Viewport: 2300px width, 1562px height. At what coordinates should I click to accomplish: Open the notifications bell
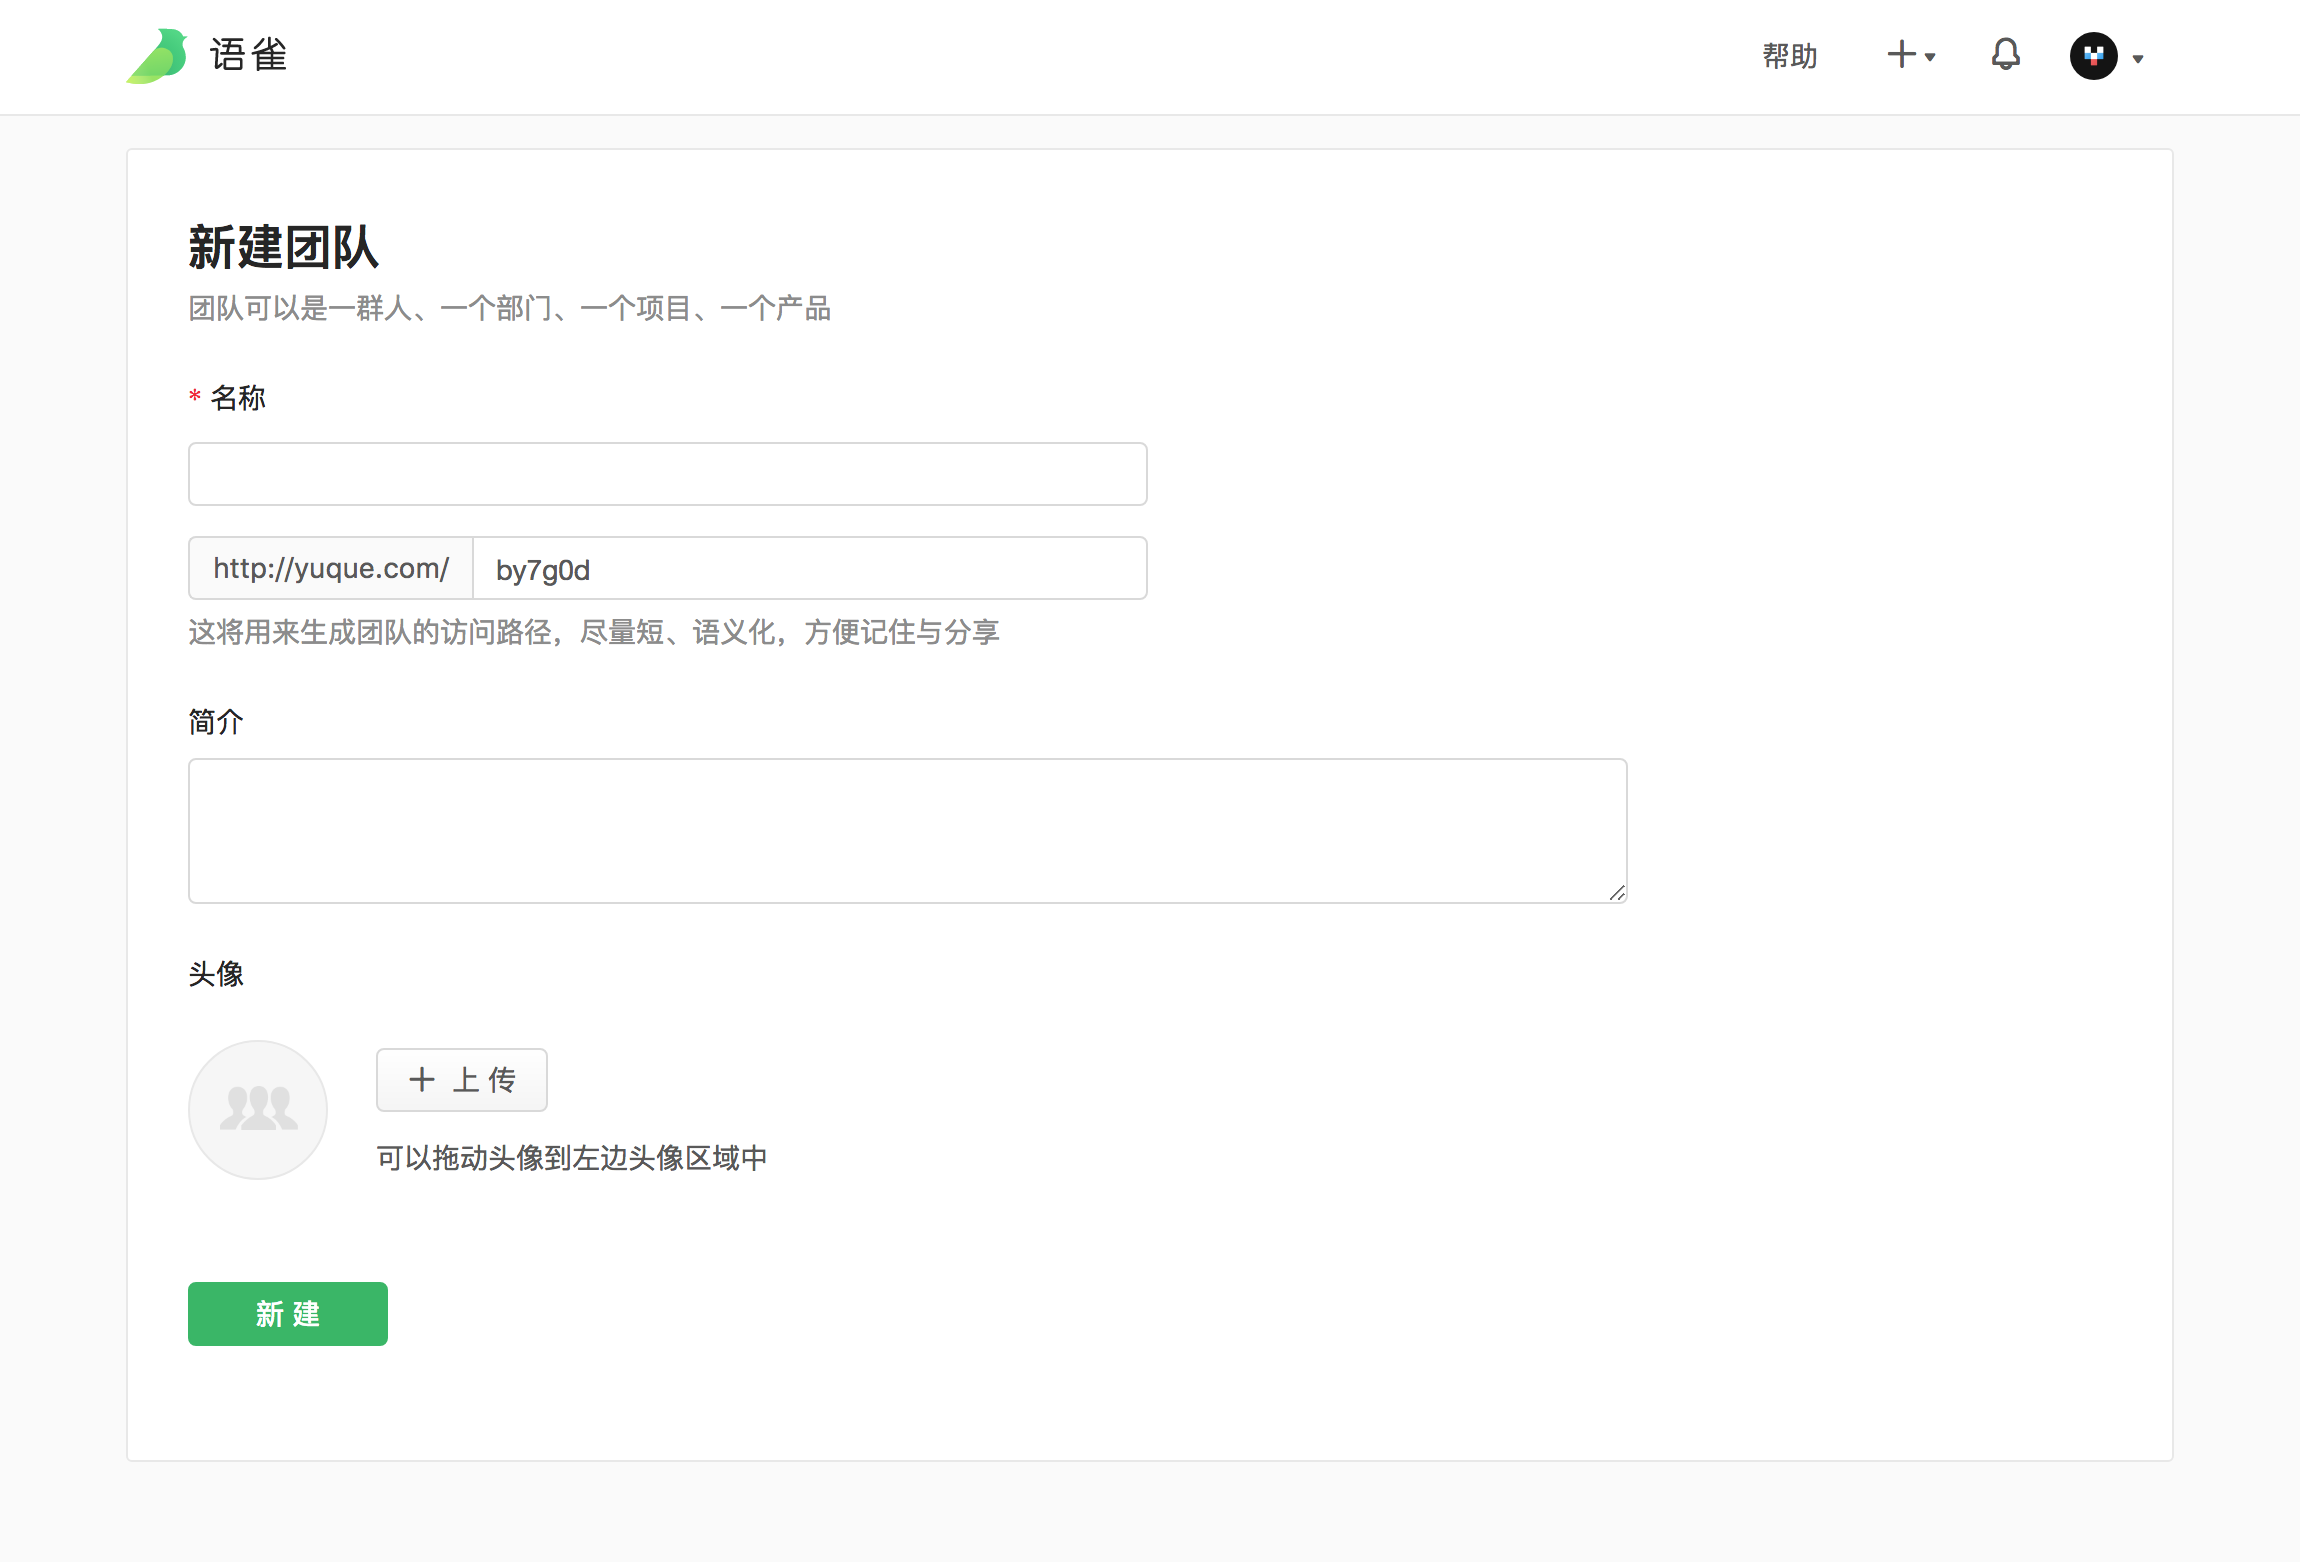pos(2005,55)
